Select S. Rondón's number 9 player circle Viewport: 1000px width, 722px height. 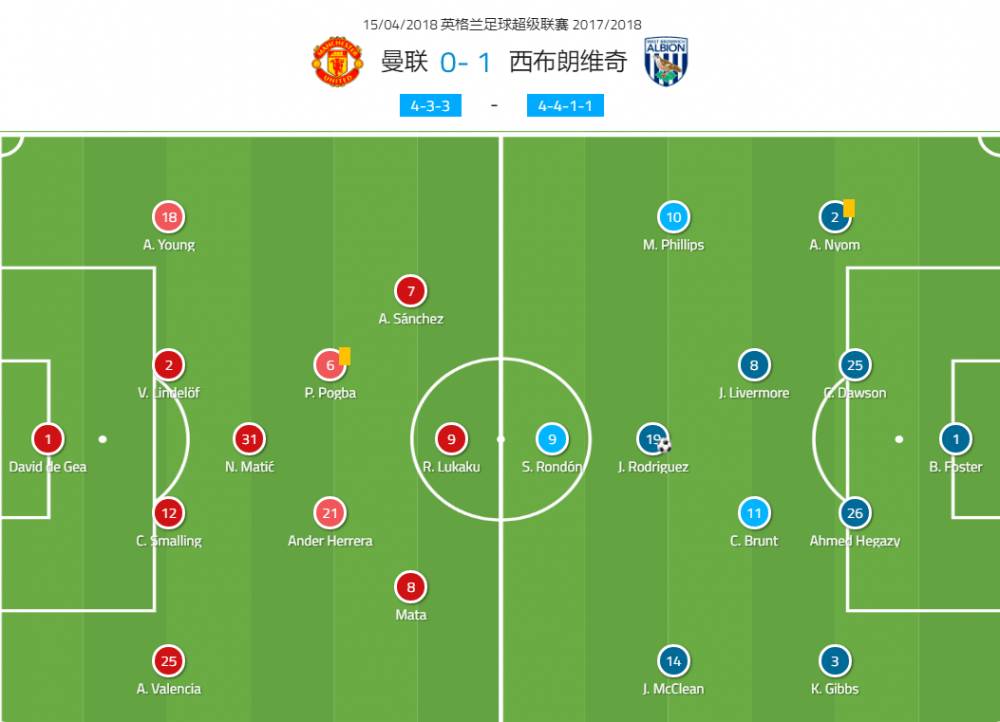tap(551, 439)
